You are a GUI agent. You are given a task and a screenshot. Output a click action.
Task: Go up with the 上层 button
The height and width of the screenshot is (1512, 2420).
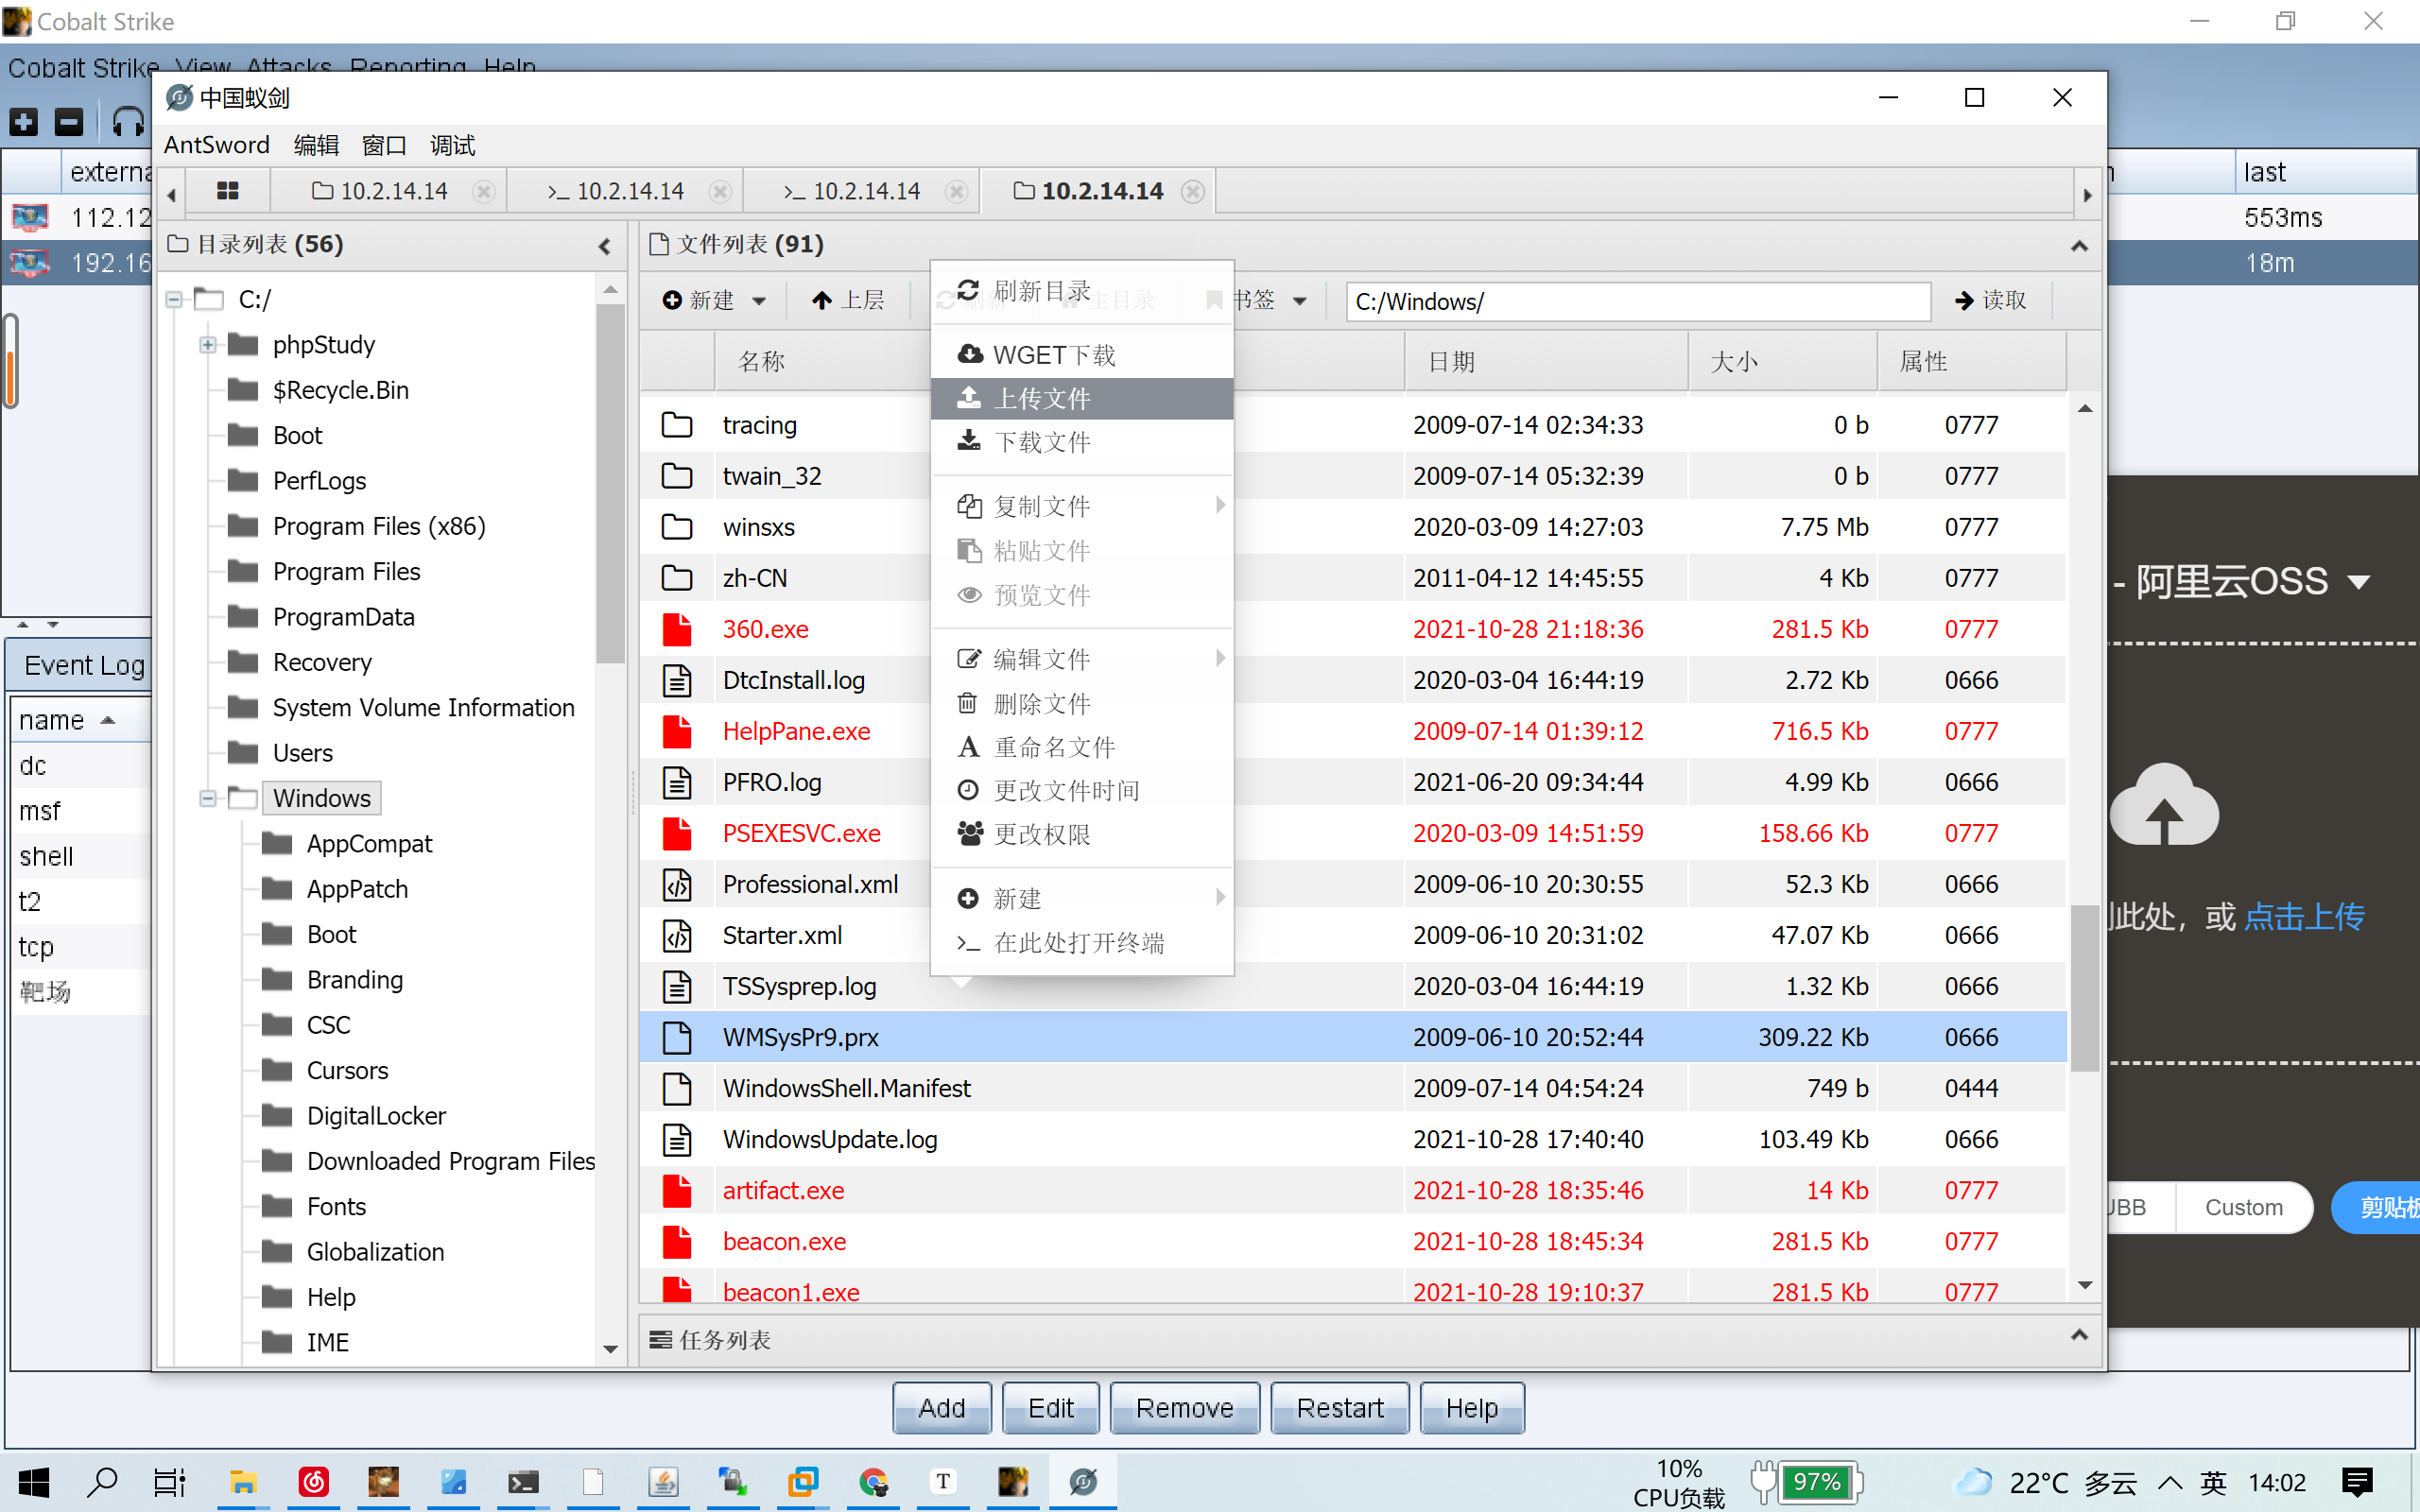tap(848, 300)
